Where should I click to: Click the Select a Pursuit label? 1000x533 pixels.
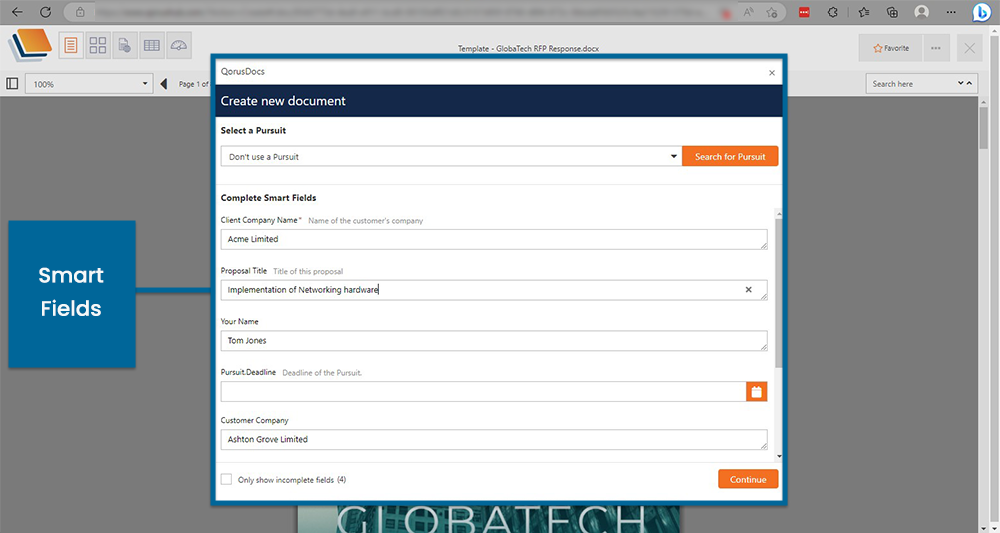tap(253, 130)
